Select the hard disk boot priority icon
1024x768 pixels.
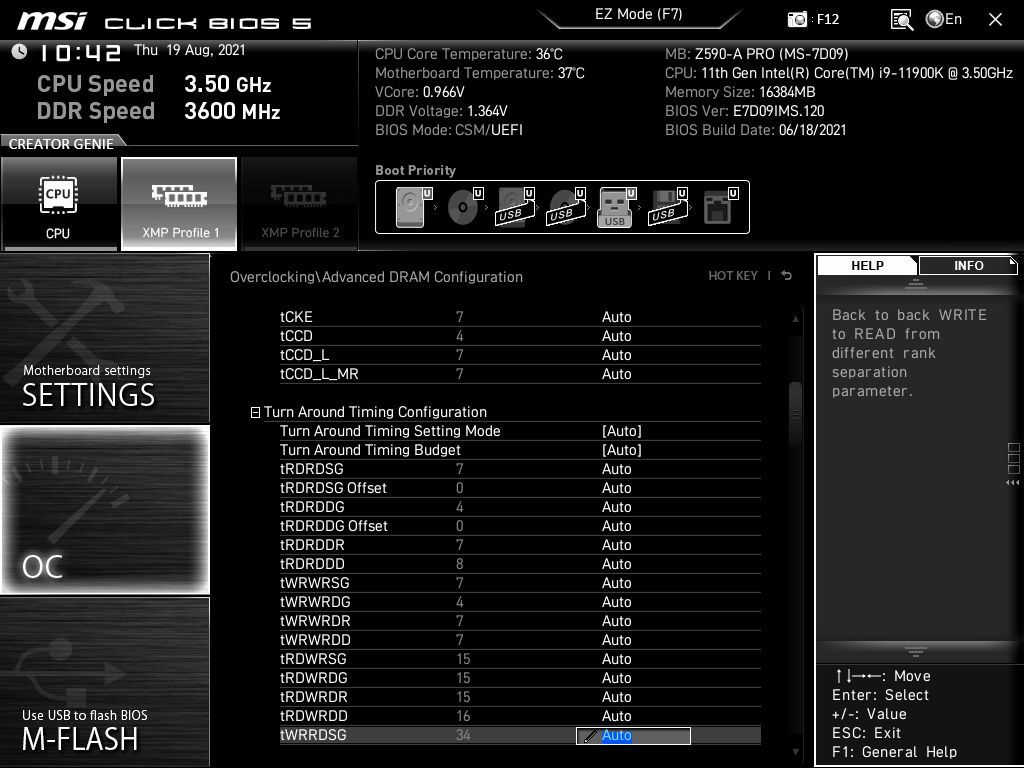tap(414, 207)
